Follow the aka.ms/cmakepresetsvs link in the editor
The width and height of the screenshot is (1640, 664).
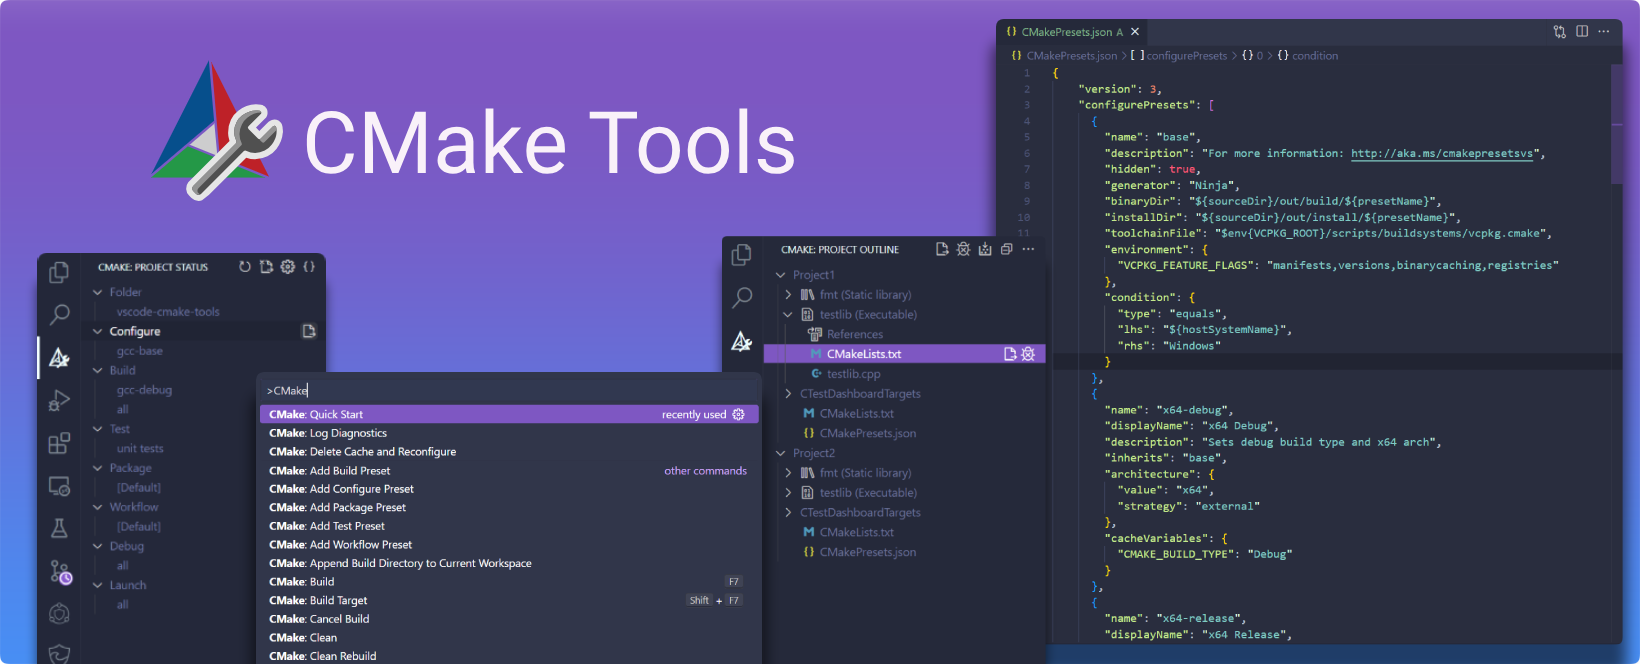(1441, 153)
